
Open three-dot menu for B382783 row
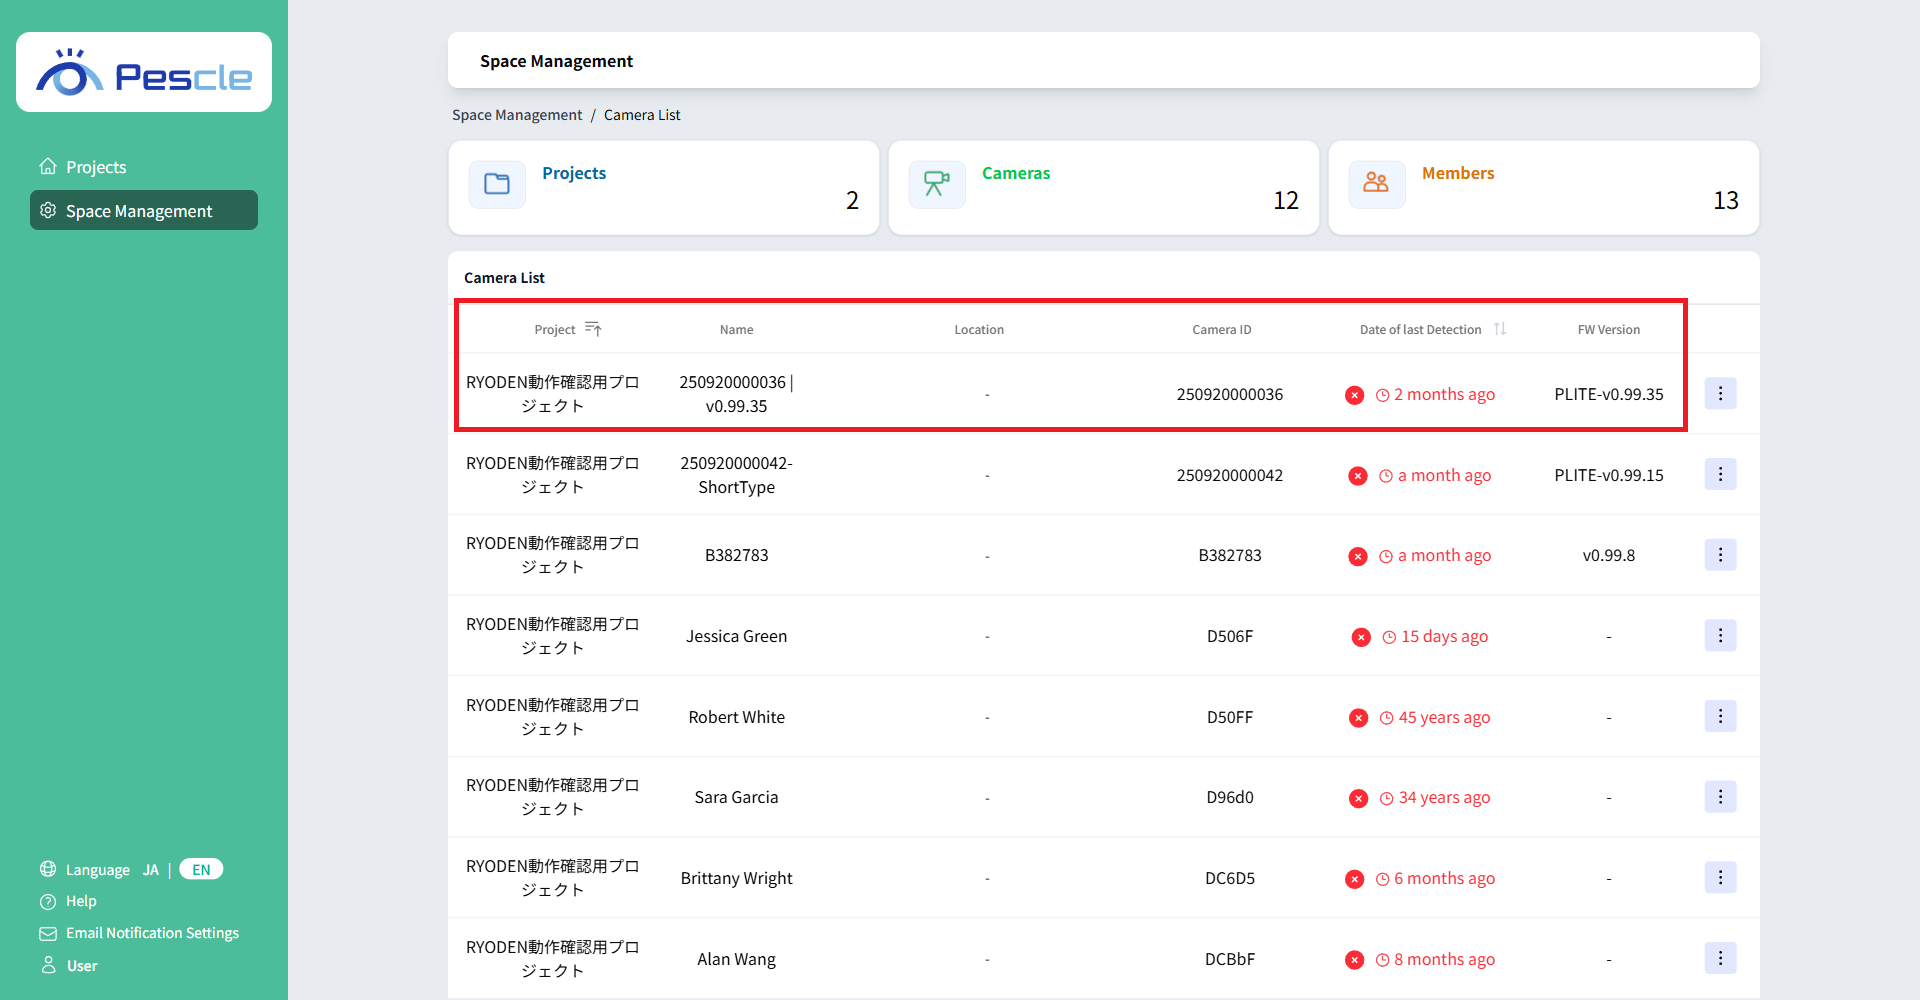[x=1720, y=555]
